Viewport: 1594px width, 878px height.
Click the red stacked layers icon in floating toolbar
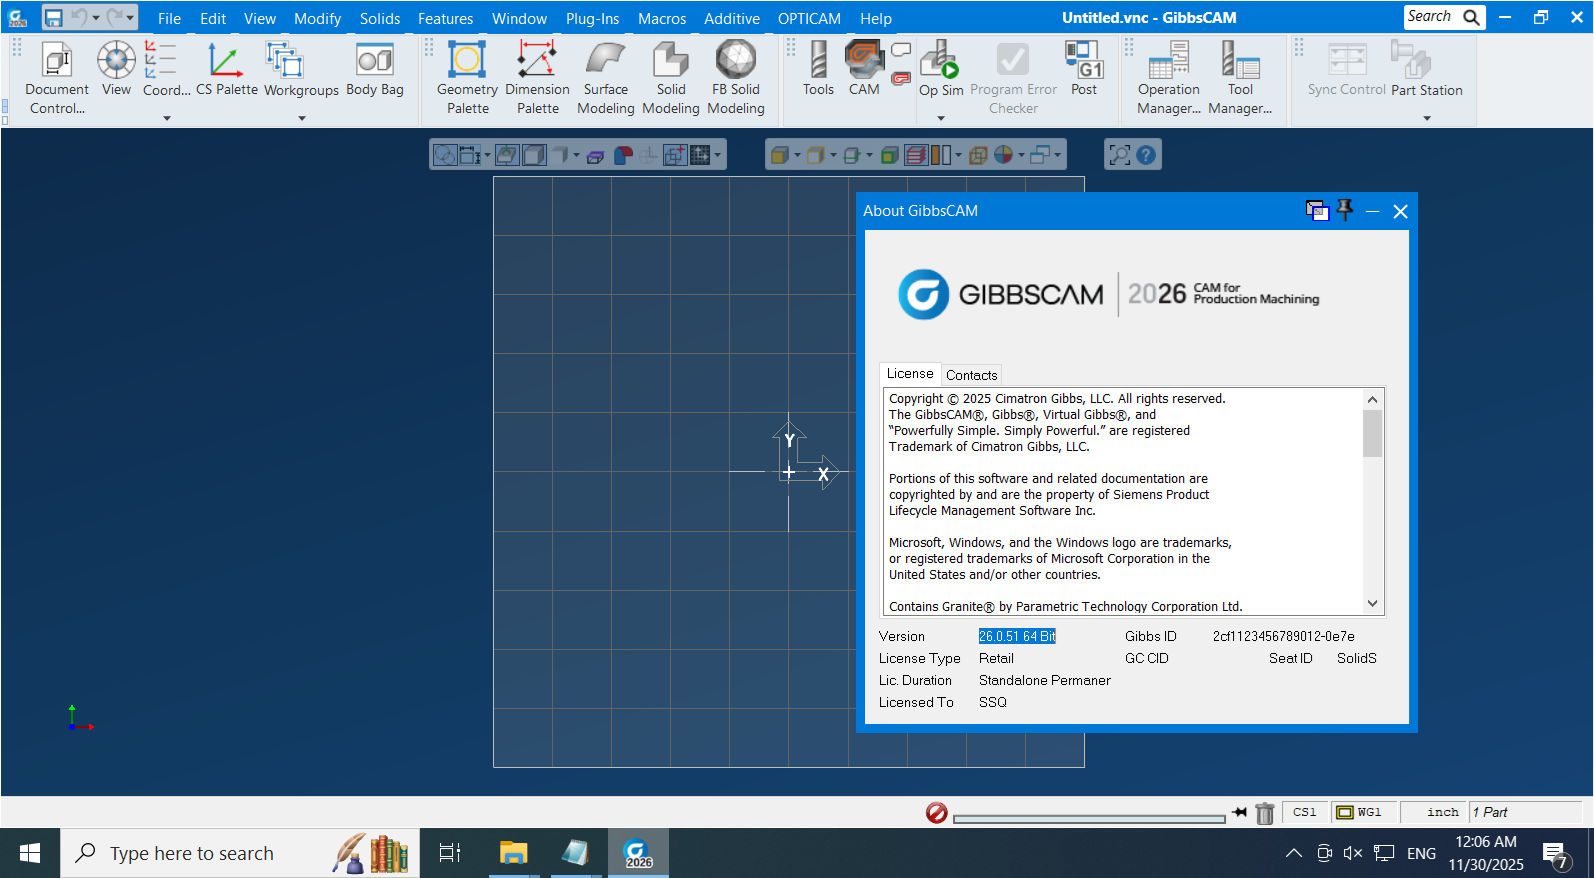(x=916, y=155)
